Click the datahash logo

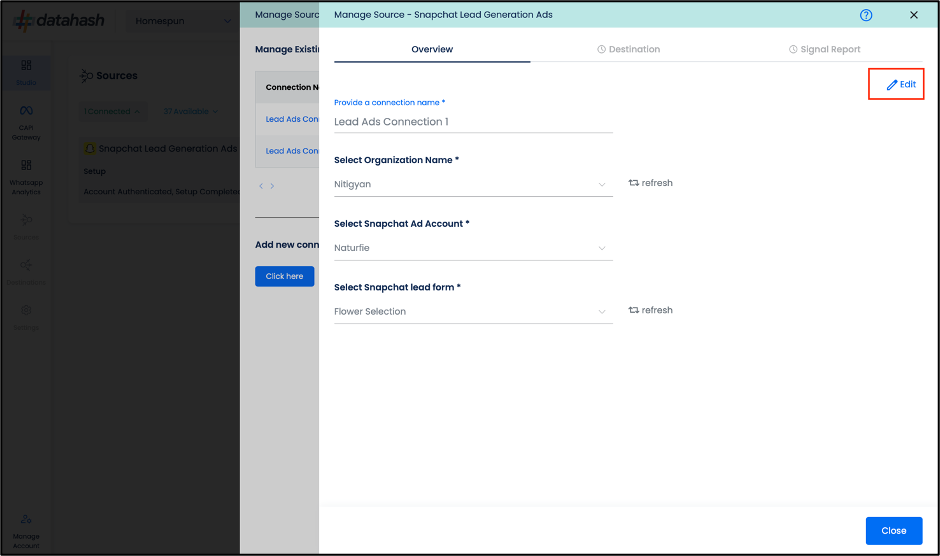coord(59,20)
